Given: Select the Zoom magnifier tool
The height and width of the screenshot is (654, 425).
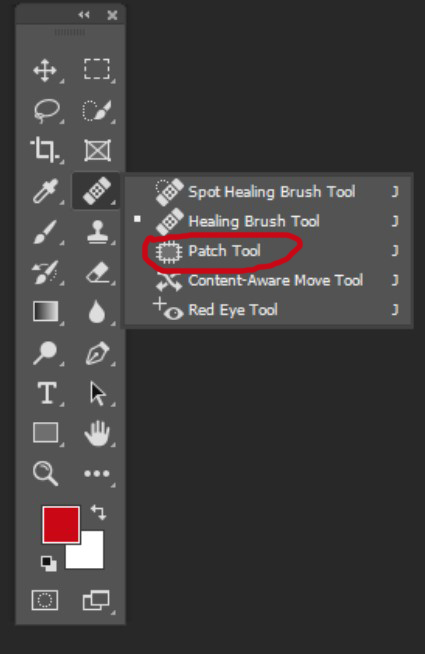Looking at the screenshot, I should [x=45, y=473].
